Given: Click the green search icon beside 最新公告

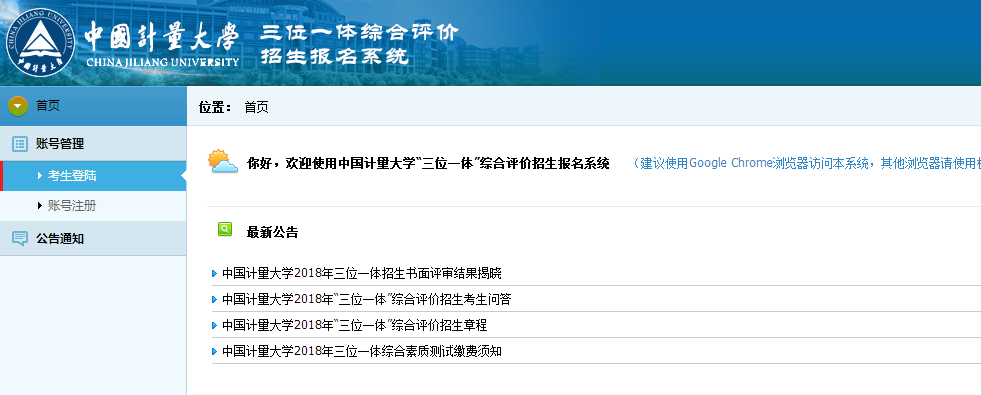Looking at the screenshot, I should [225, 229].
